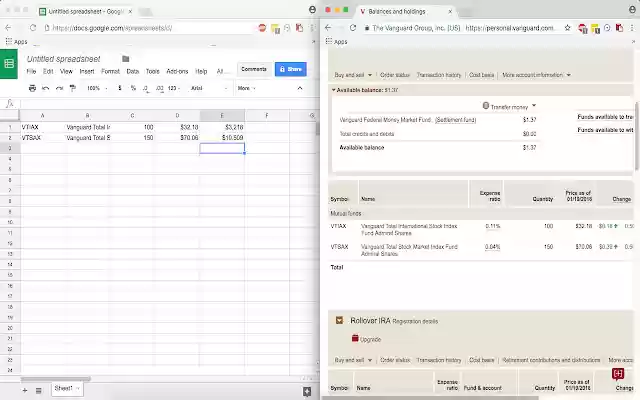Click the Vanguard Federal Money Market Fund link
This screenshot has width=640, height=400.
coord(385,120)
